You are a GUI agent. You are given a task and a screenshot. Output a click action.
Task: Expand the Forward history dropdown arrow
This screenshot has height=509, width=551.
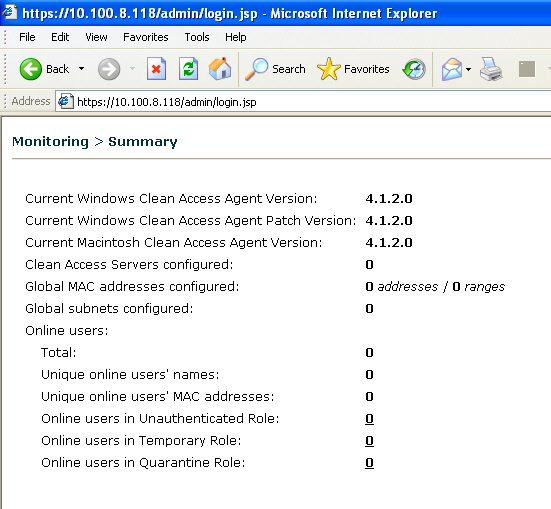(x=132, y=69)
